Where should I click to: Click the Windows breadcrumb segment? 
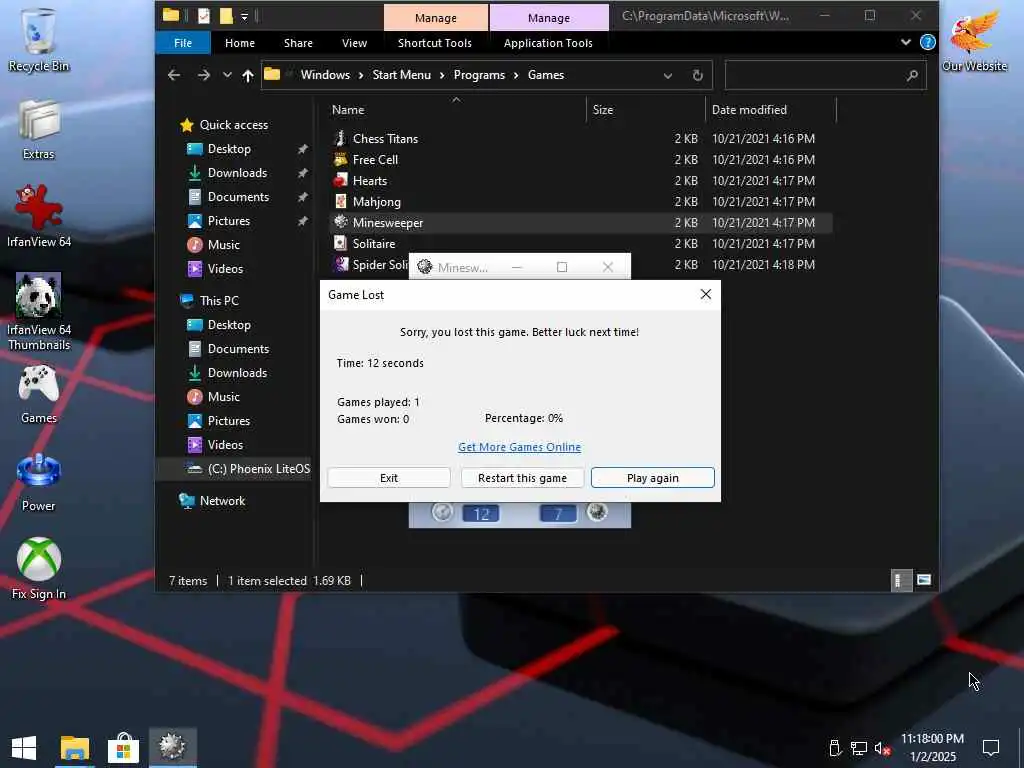point(325,75)
